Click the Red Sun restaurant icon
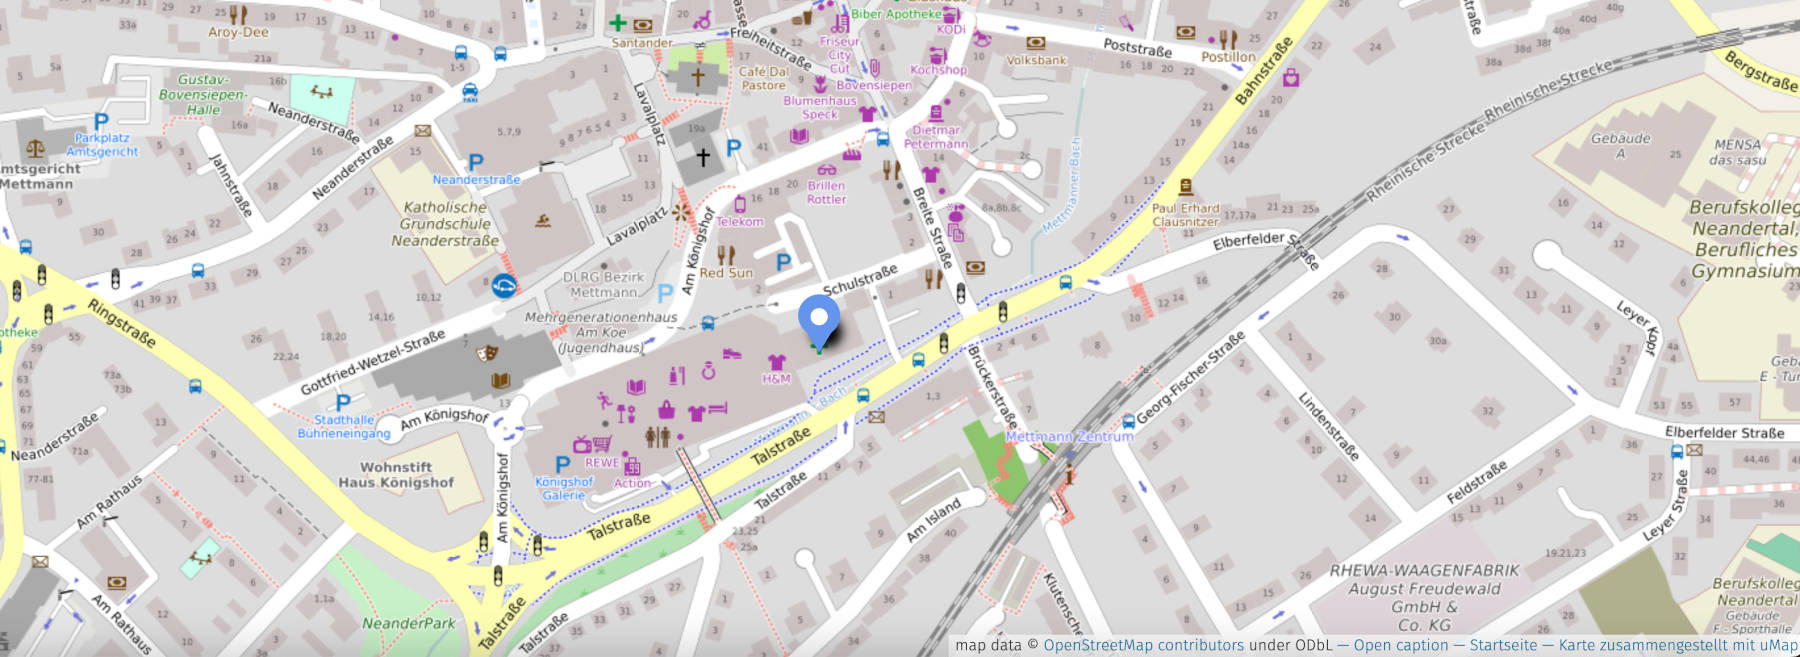The width and height of the screenshot is (1800, 657). click(726, 255)
